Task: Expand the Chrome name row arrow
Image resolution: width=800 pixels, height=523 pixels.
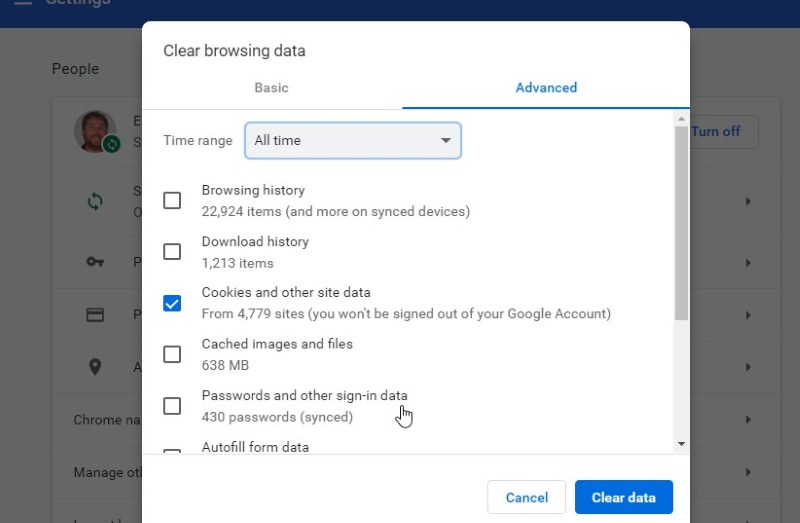Action: coord(748,419)
